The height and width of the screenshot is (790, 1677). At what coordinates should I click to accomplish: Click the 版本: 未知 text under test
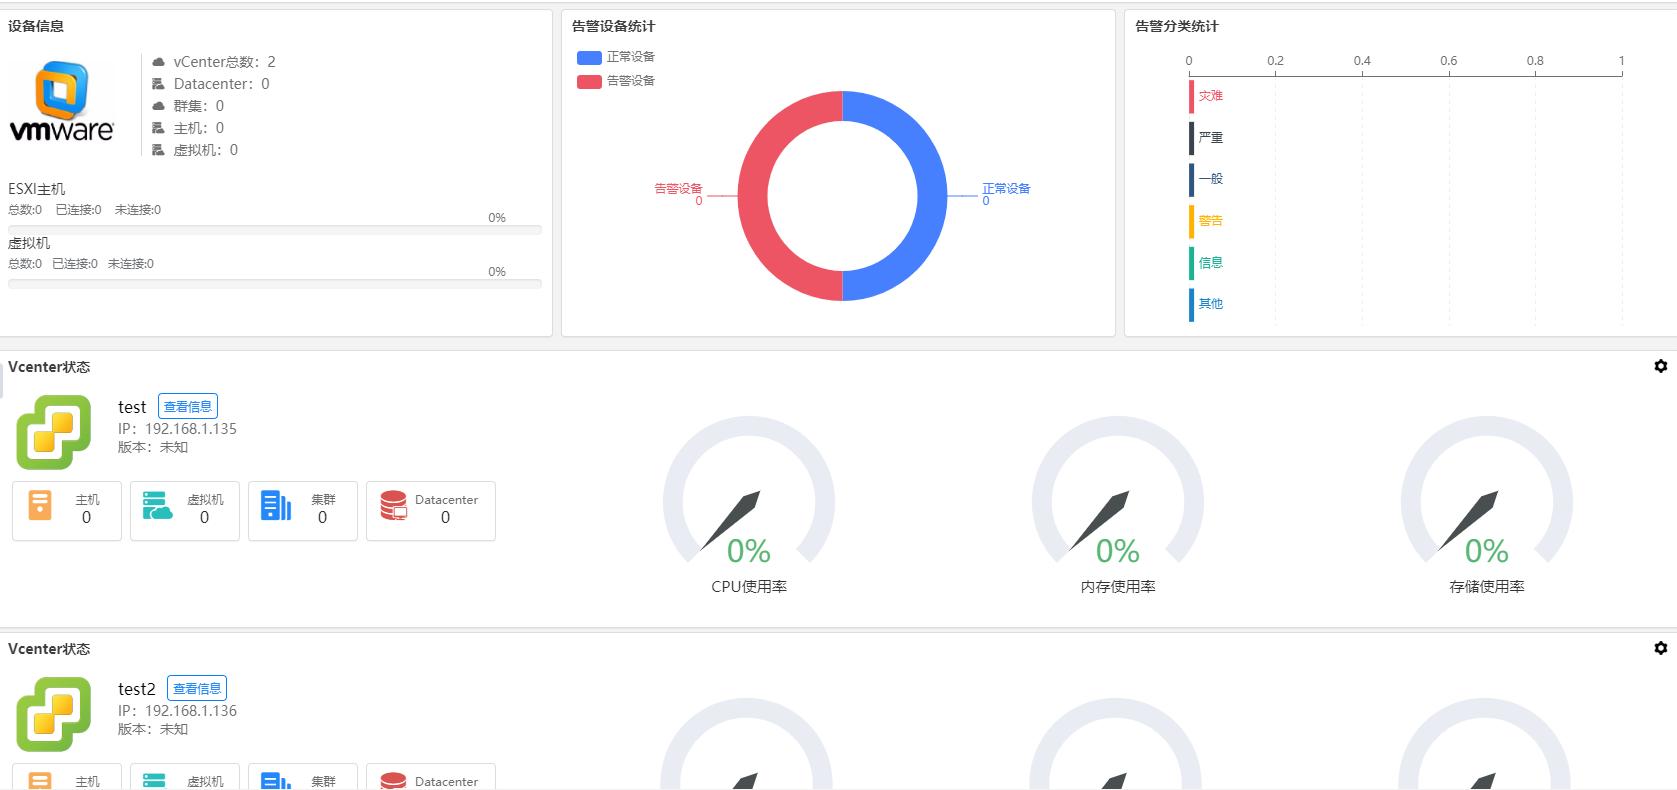(153, 447)
